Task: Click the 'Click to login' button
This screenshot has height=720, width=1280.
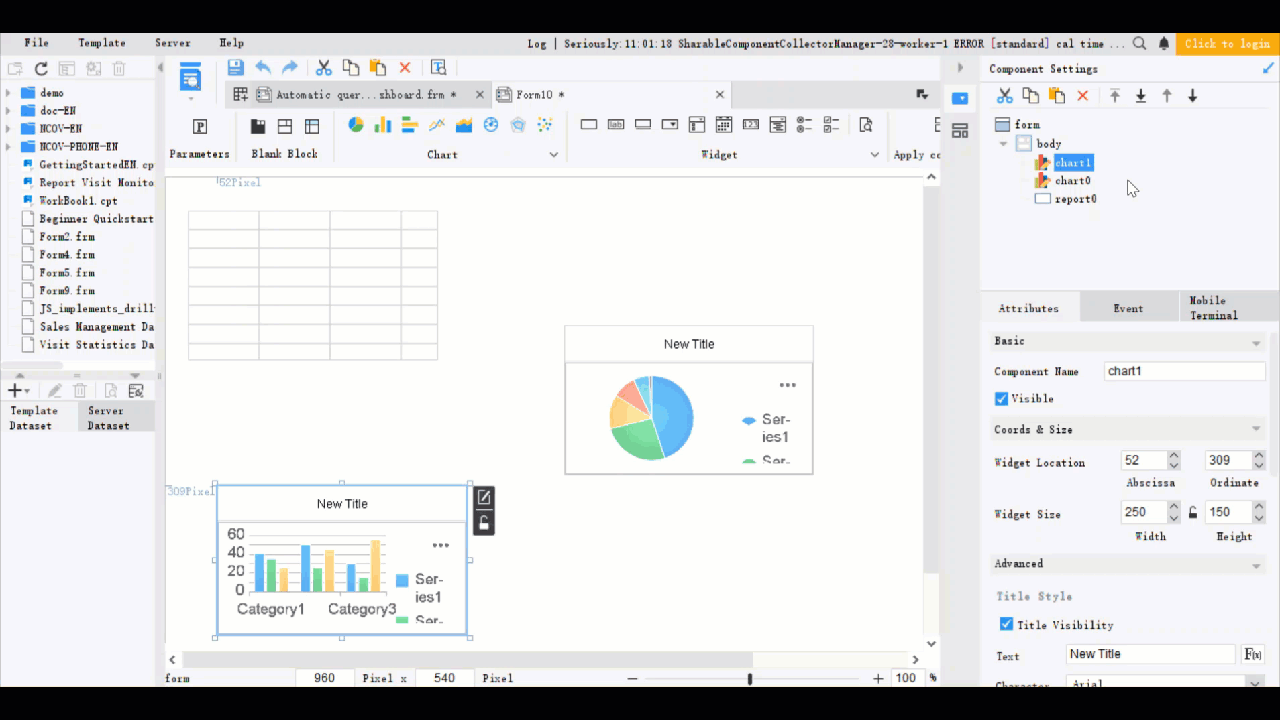Action: 1227,44
